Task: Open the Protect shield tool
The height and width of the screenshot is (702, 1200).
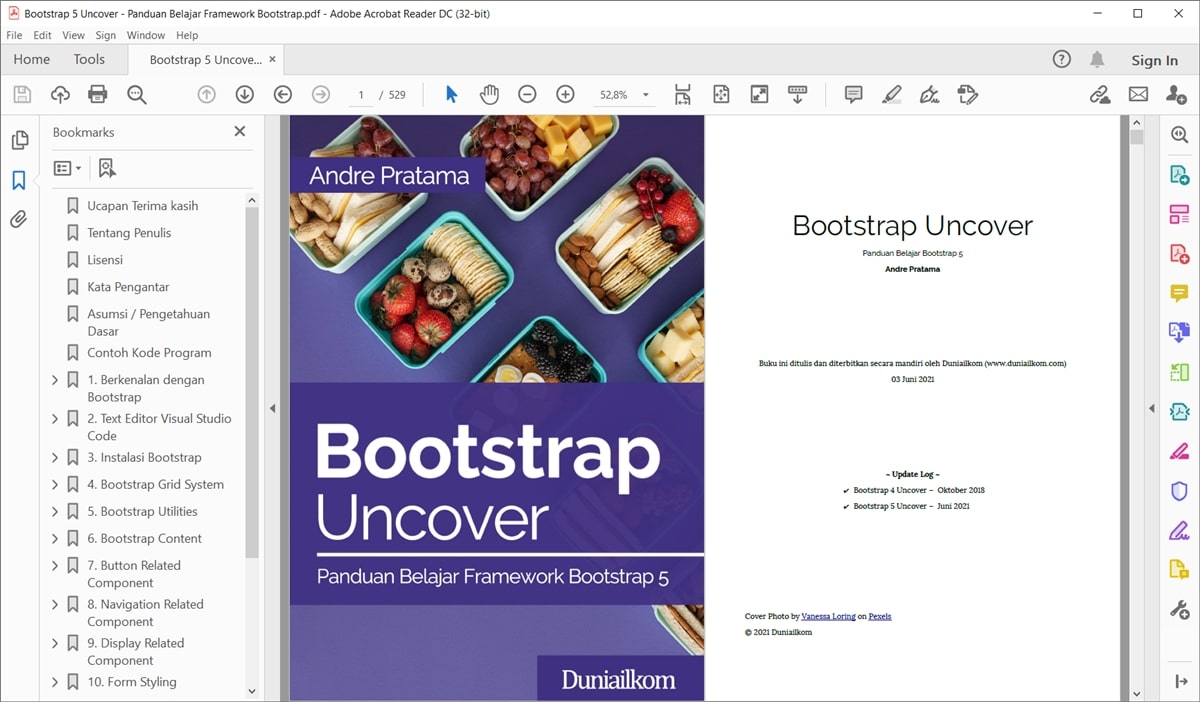Action: coord(1180,491)
